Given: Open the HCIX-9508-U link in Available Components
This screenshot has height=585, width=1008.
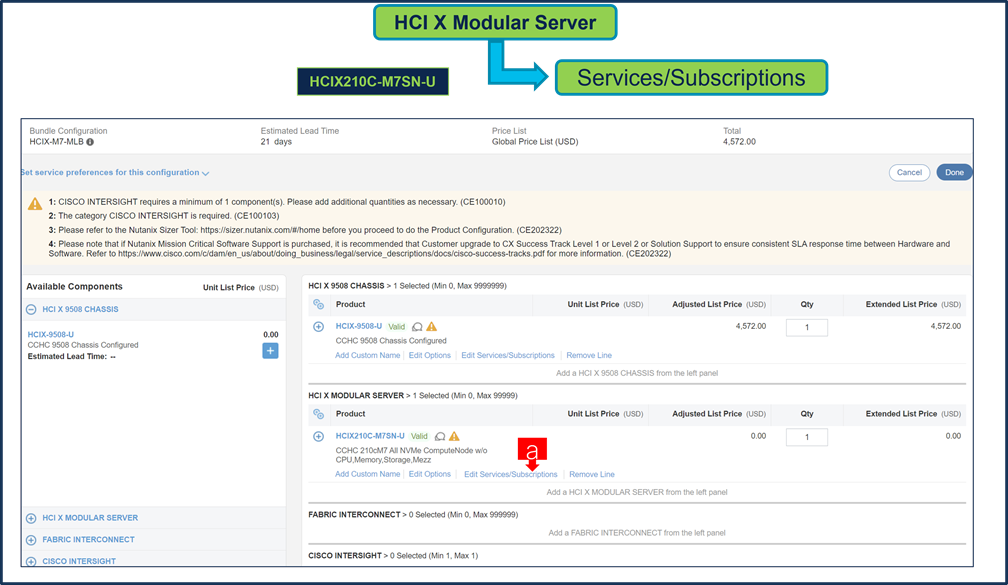Looking at the screenshot, I should [x=51, y=334].
